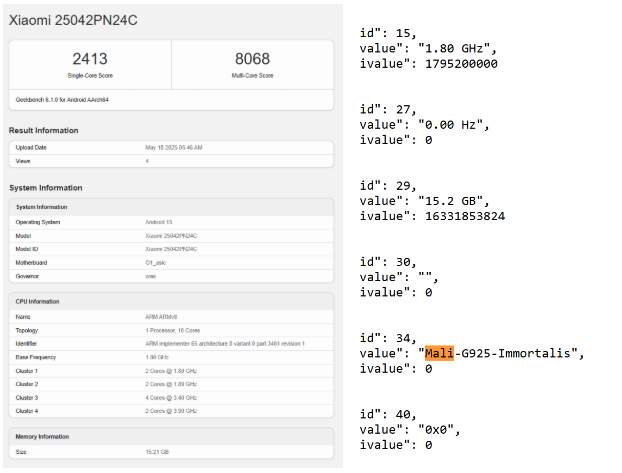Click the 'id": 15,' line

388,33
